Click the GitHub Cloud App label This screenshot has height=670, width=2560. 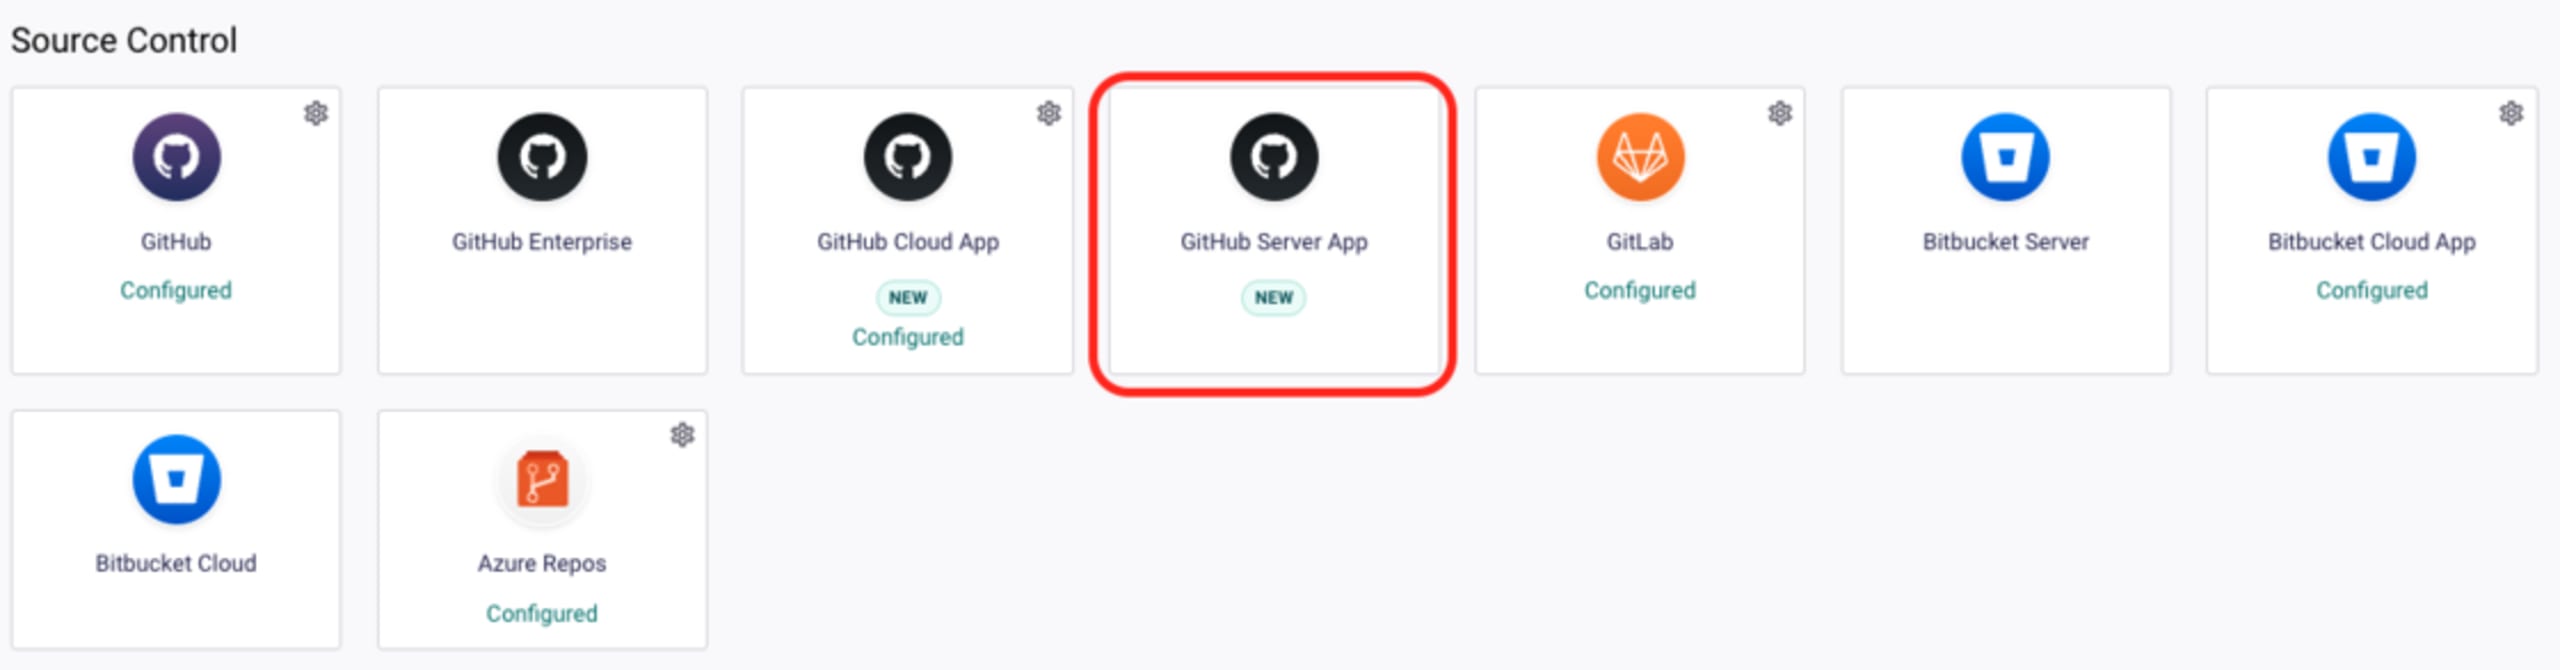(x=908, y=242)
